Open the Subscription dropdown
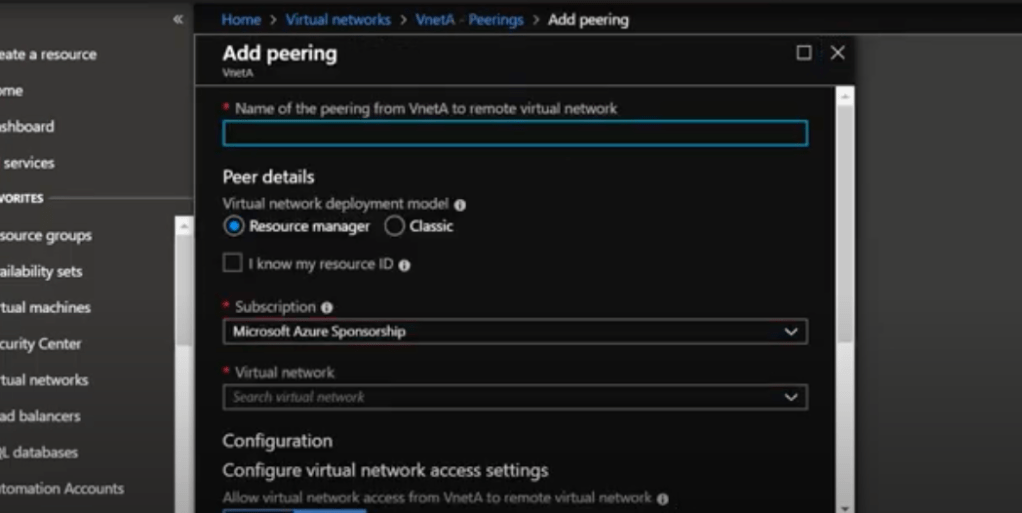 tap(514, 331)
